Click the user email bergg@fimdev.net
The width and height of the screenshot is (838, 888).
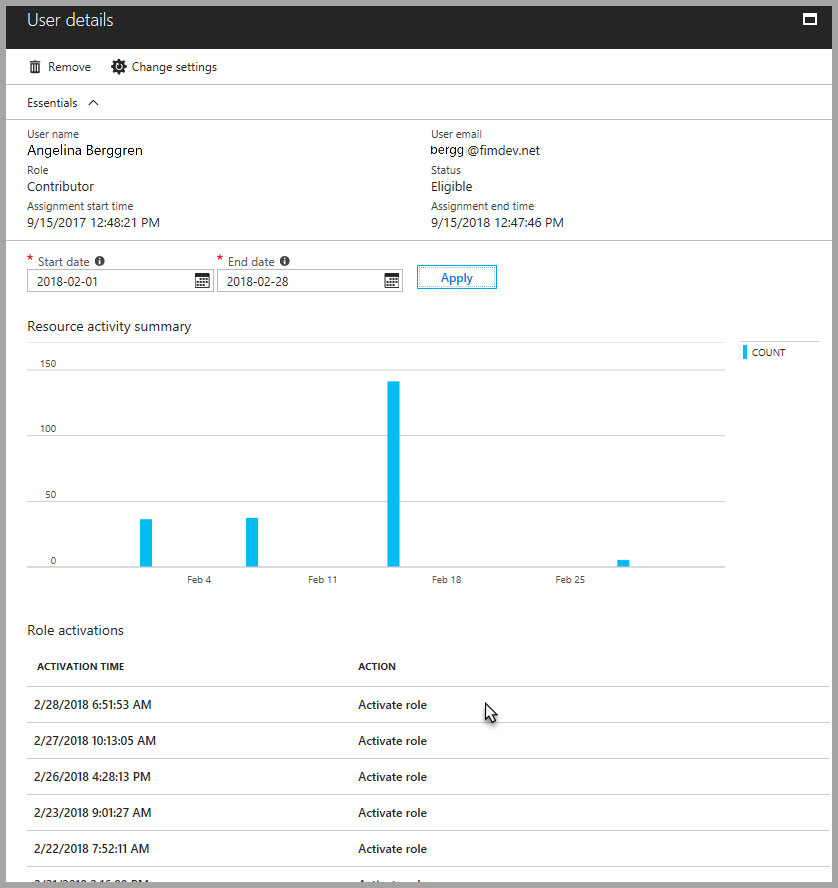[x=485, y=151]
